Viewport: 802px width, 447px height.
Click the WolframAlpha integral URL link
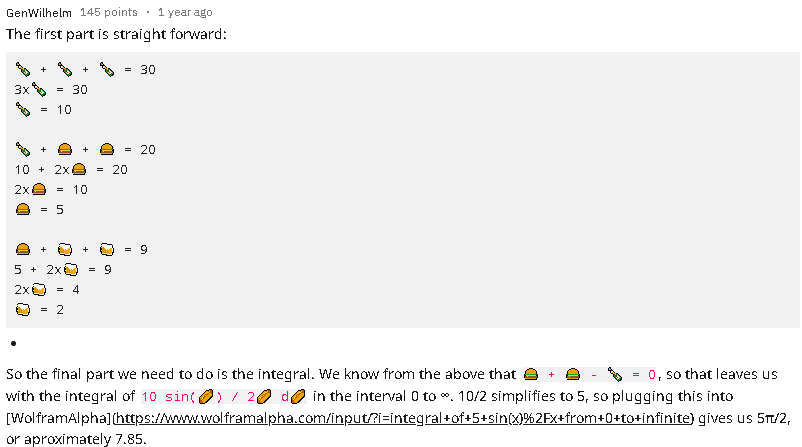point(403,418)
